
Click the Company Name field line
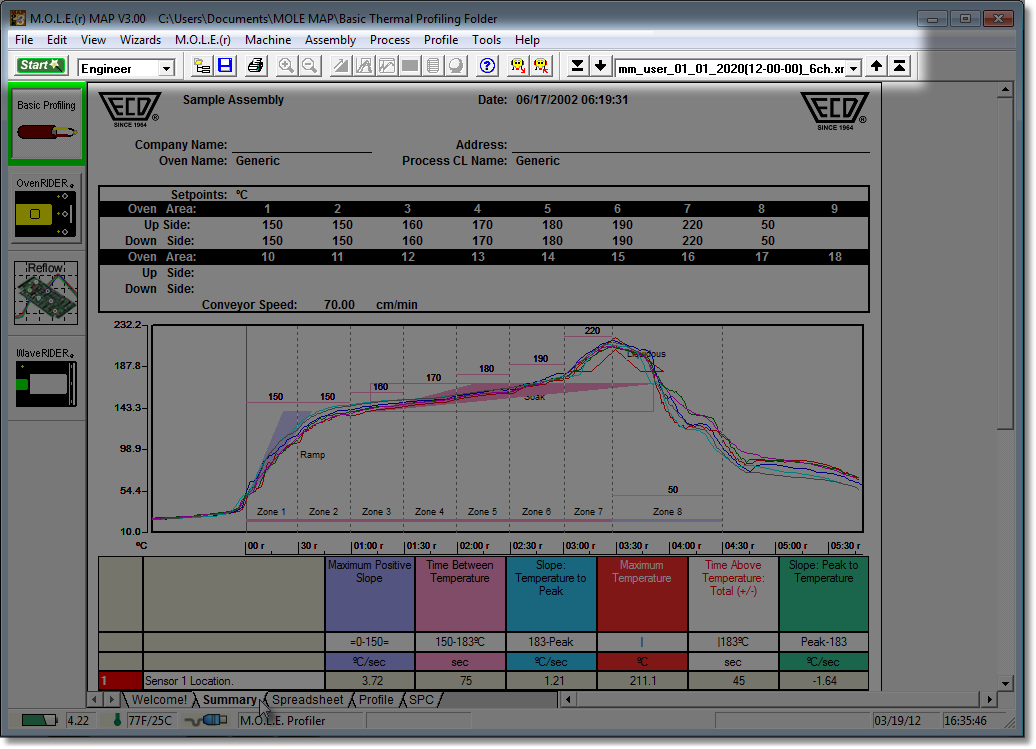pyautogui.click(x=301, y=146)
